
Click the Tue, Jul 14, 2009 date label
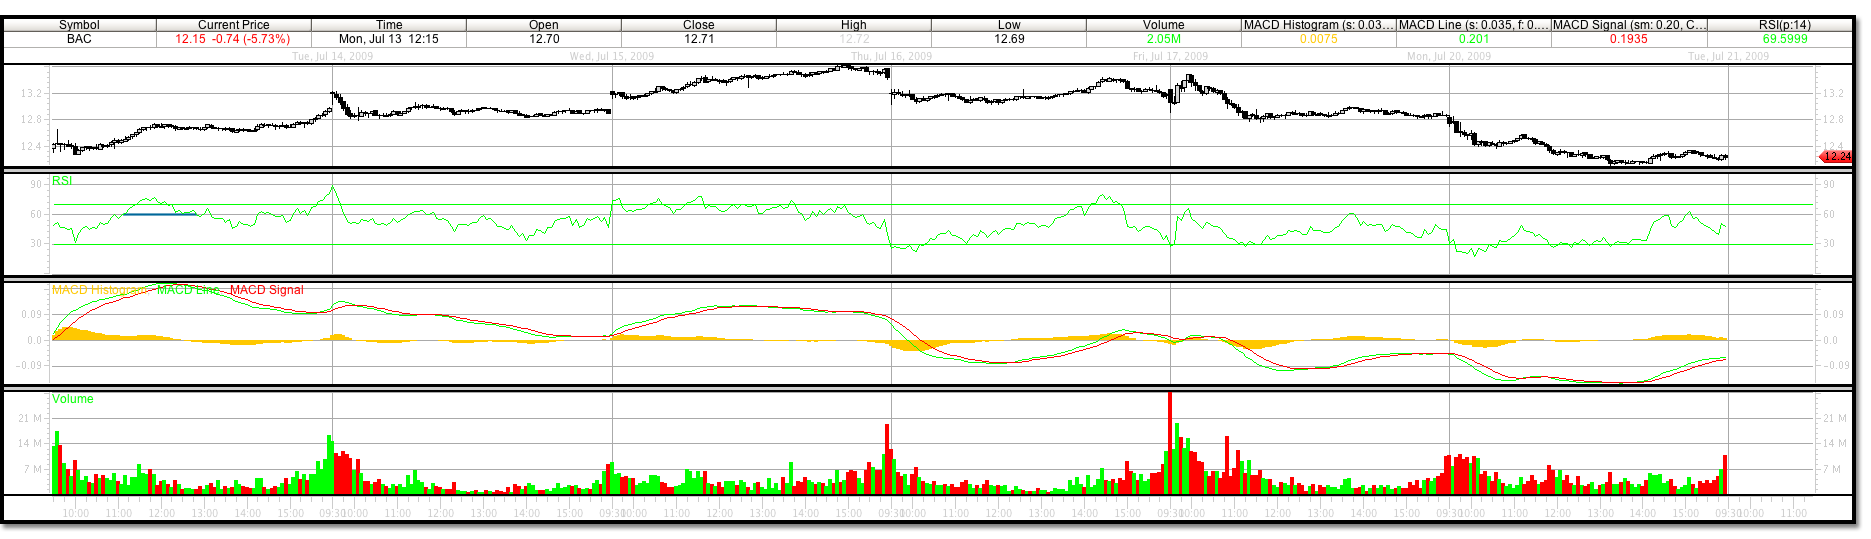(x=332, y=56)
